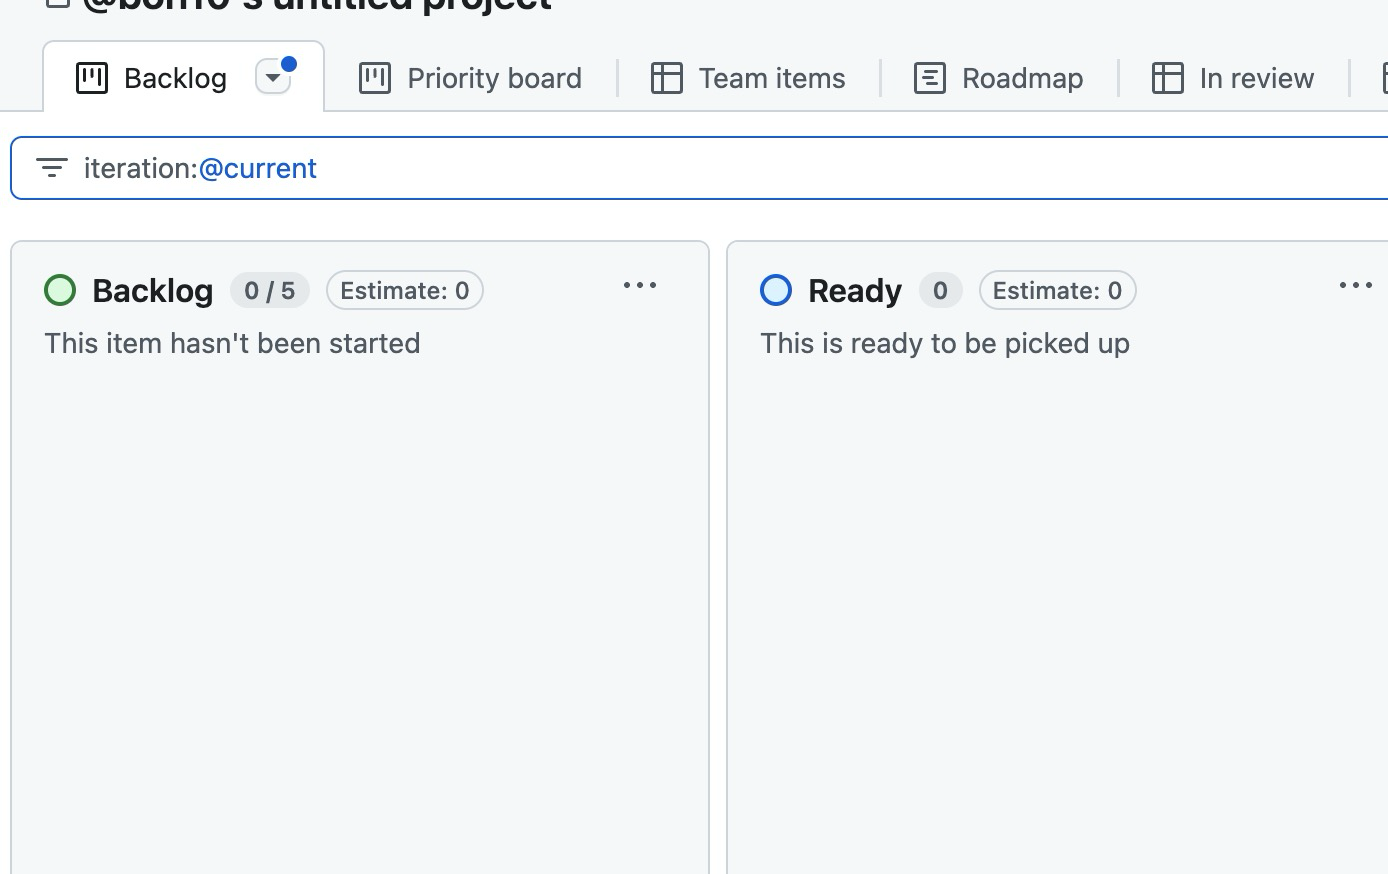Open the Roadmap tab
Viewport: 1388px width, 874px height.
point(999,78)
